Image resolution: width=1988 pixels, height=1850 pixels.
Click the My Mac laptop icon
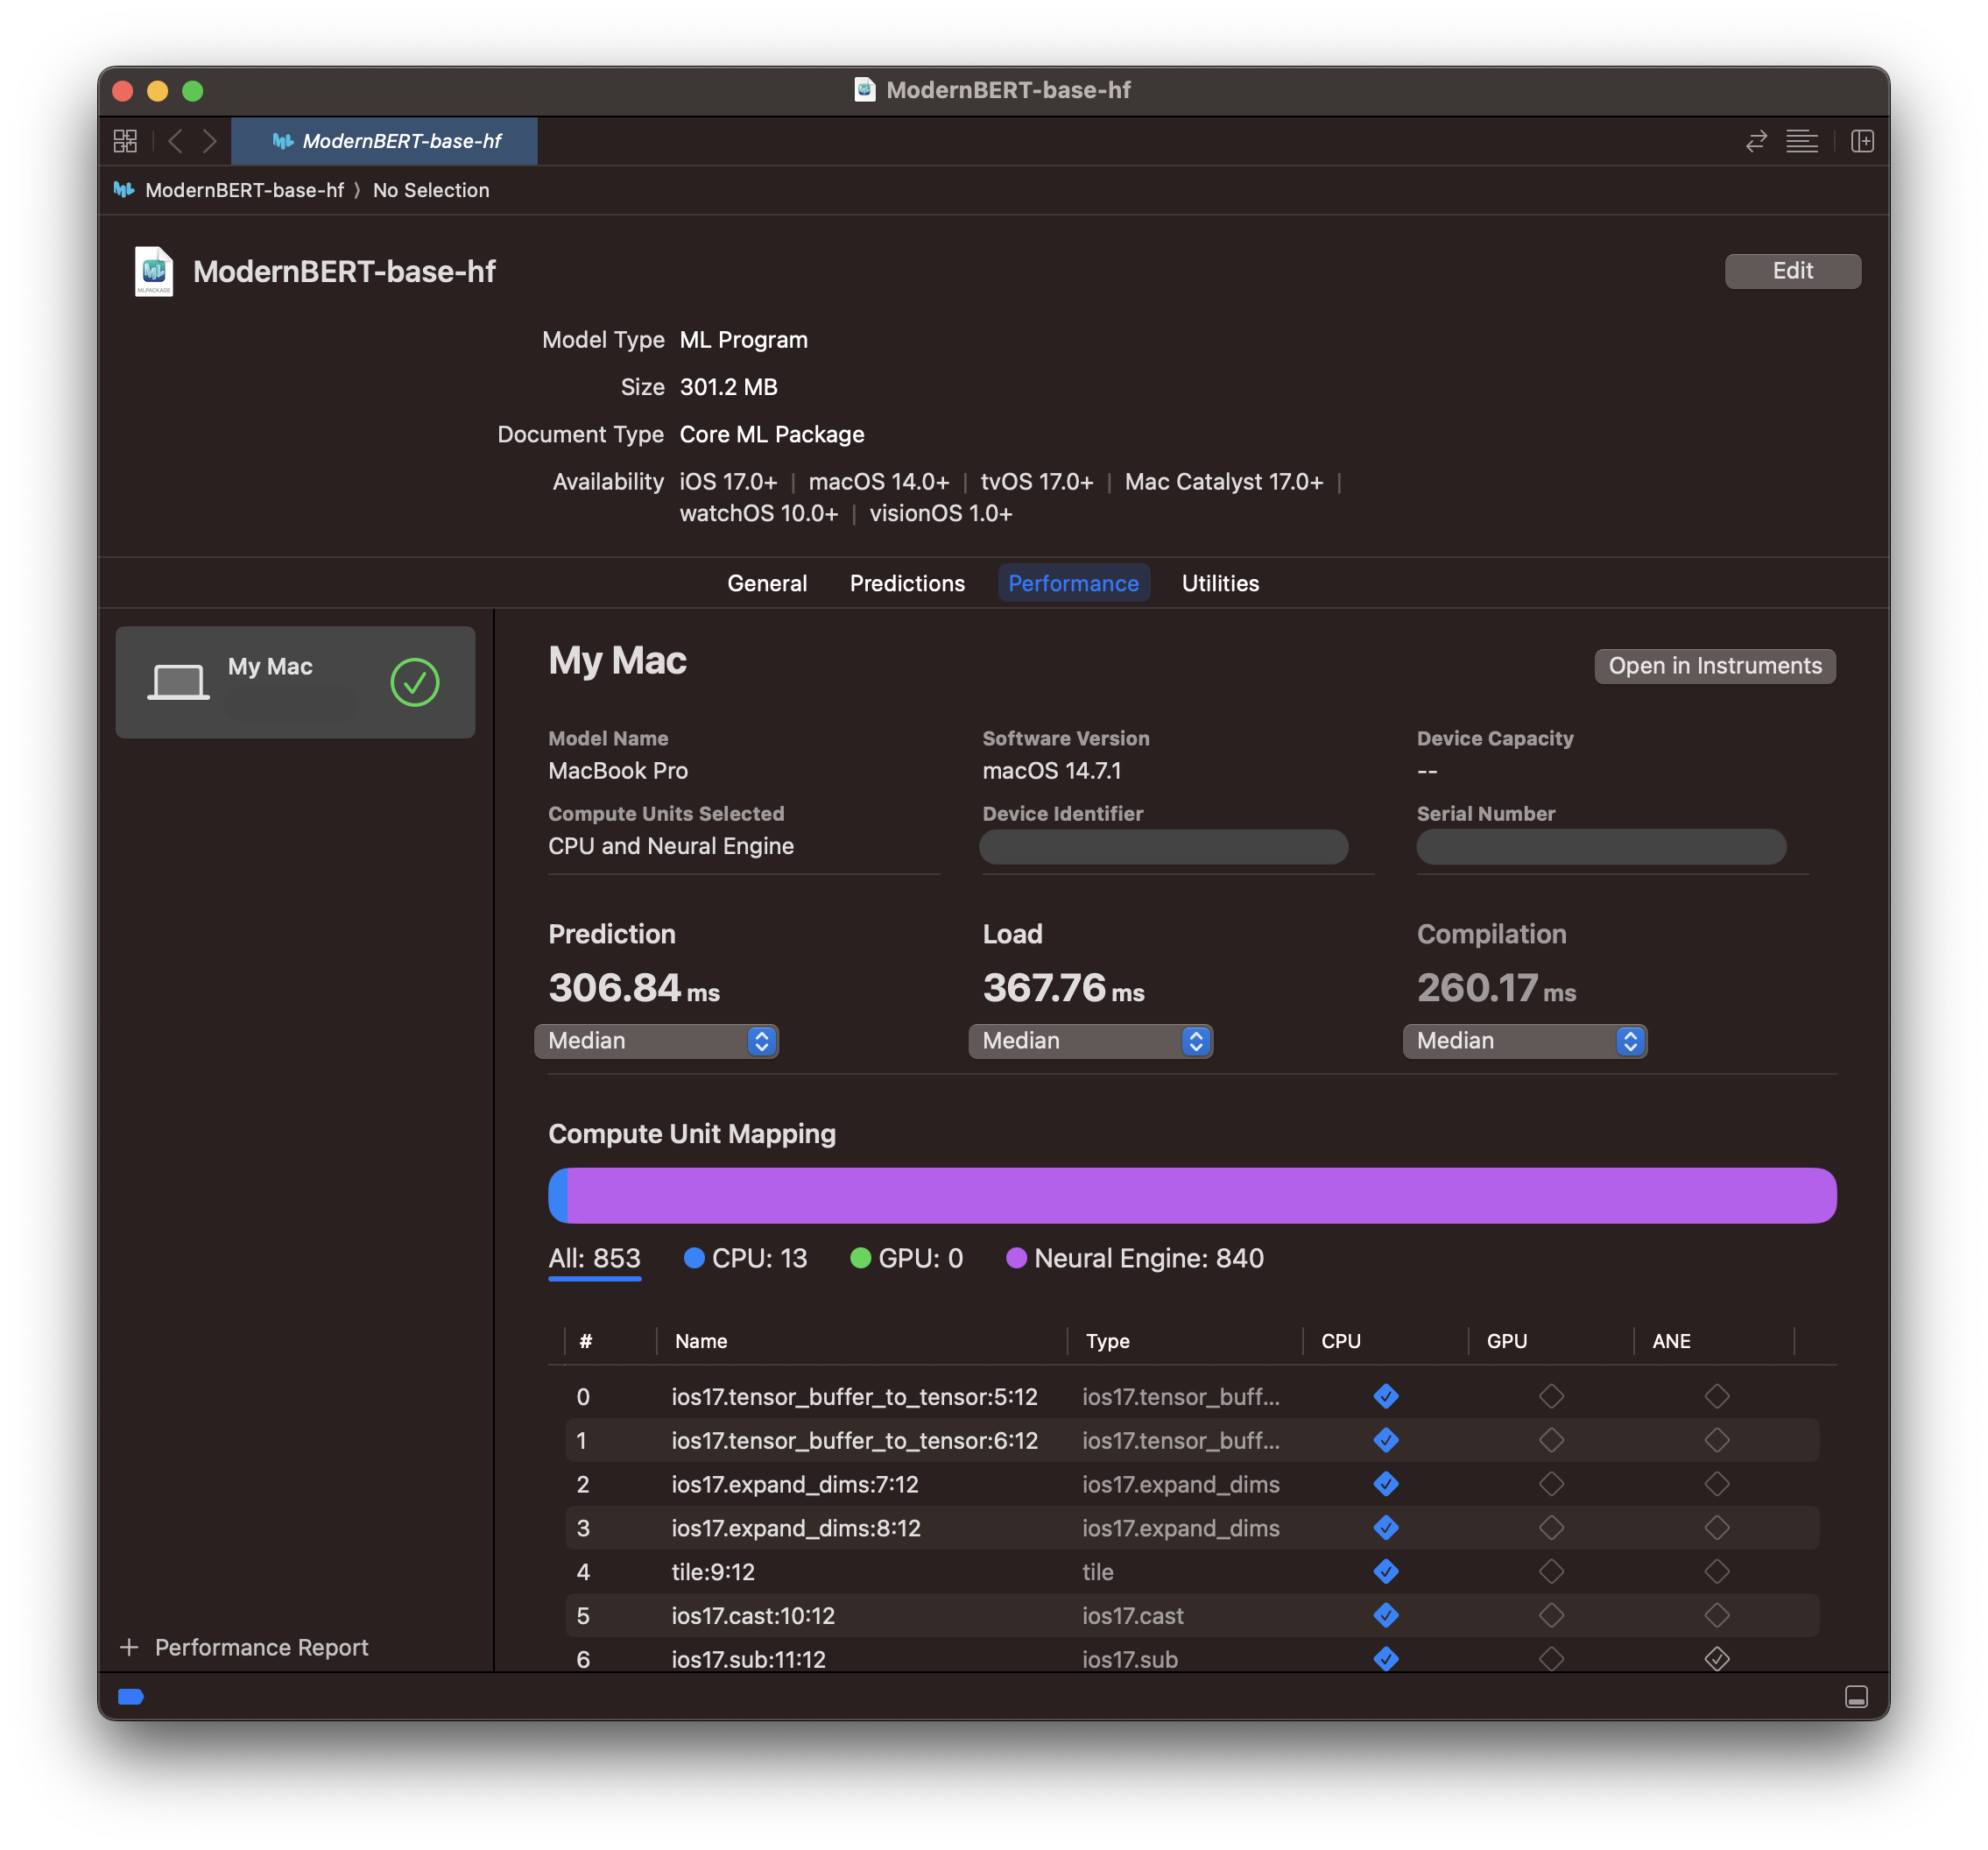tap(178, 682)
